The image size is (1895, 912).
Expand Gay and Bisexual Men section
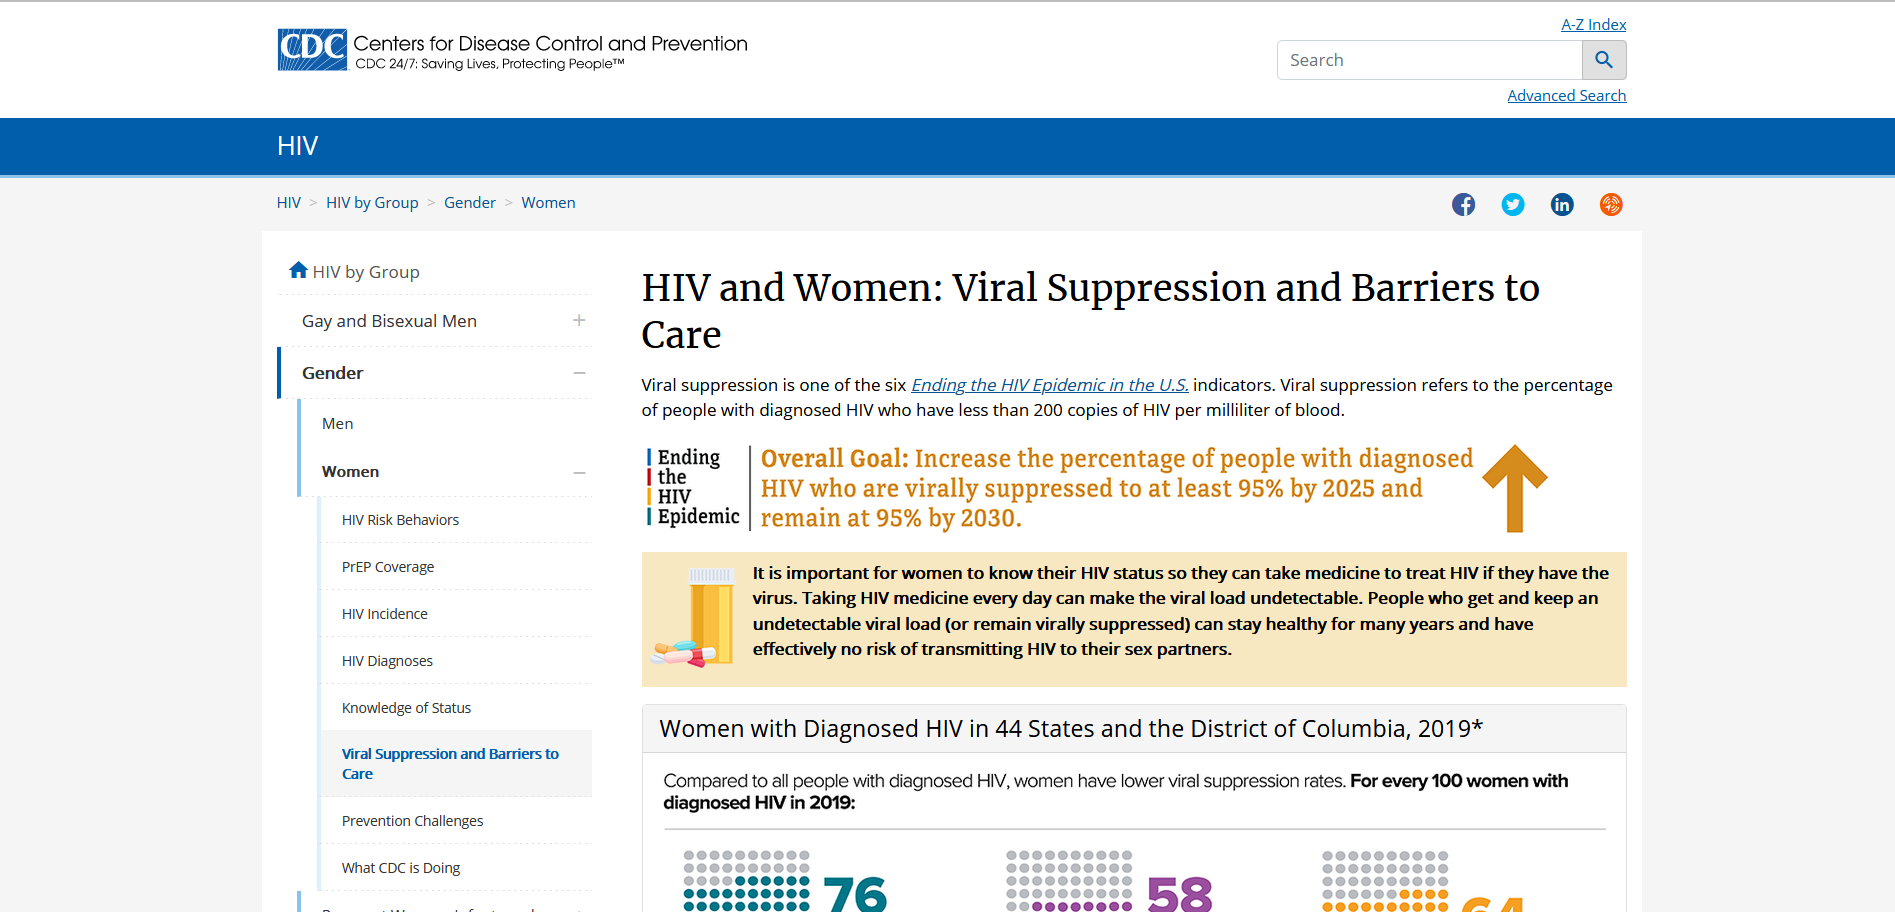pyautogui.click(x=579, y=321)
